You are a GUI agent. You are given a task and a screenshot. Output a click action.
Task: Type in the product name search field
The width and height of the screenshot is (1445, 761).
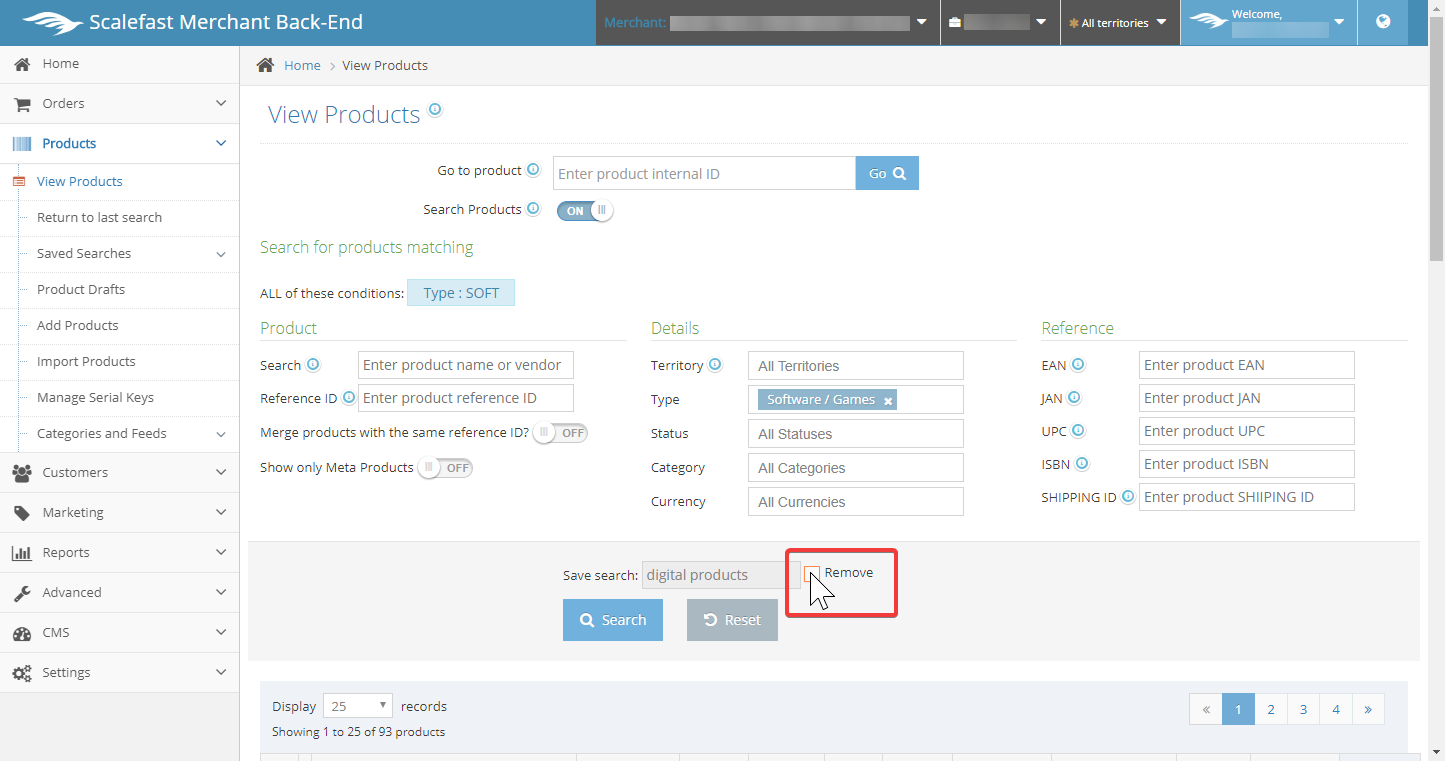[465, 365]
